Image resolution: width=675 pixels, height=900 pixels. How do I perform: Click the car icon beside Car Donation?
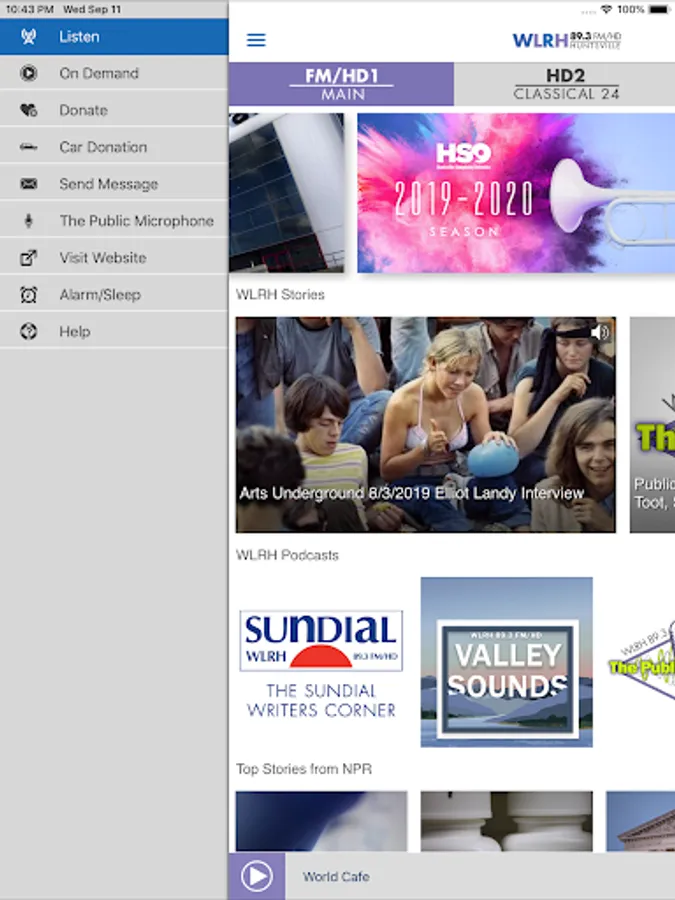coord(28,148)
